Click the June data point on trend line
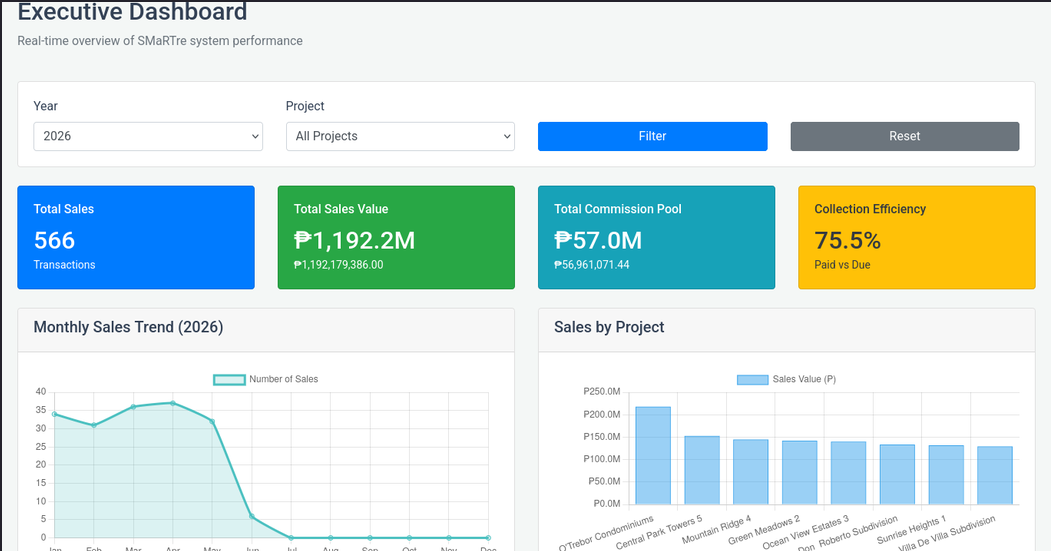 click(x=251, y=516)
